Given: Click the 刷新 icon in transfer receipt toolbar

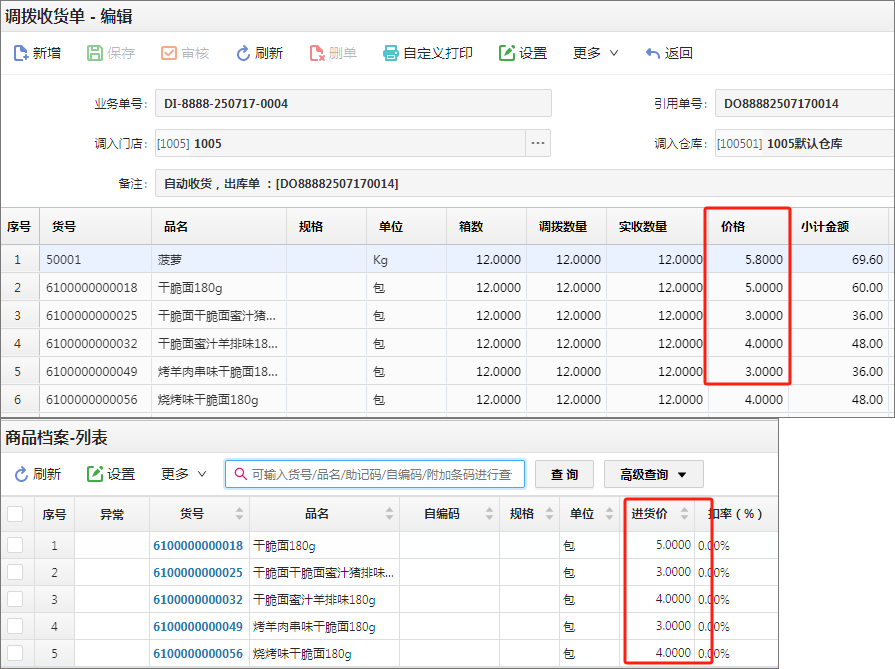Looking at the screenshot, I should 243,53.
